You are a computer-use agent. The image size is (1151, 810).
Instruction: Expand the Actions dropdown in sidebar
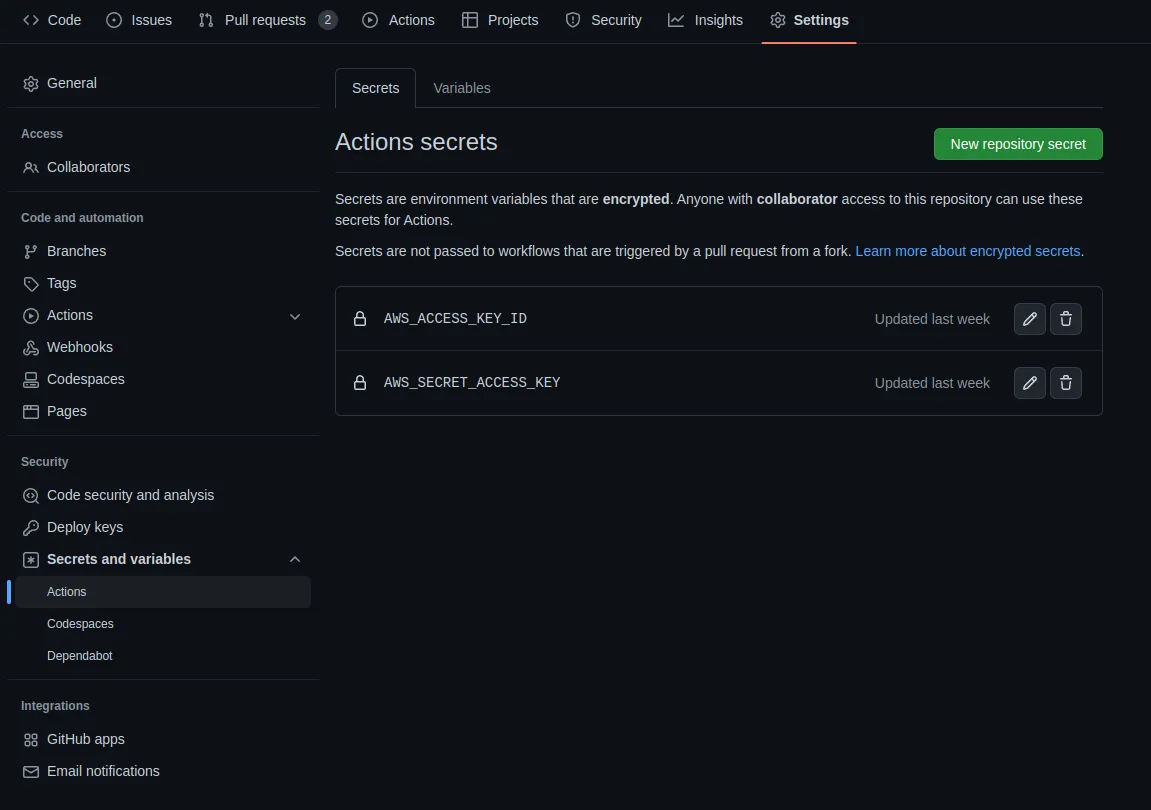click(x=295, y=316)
